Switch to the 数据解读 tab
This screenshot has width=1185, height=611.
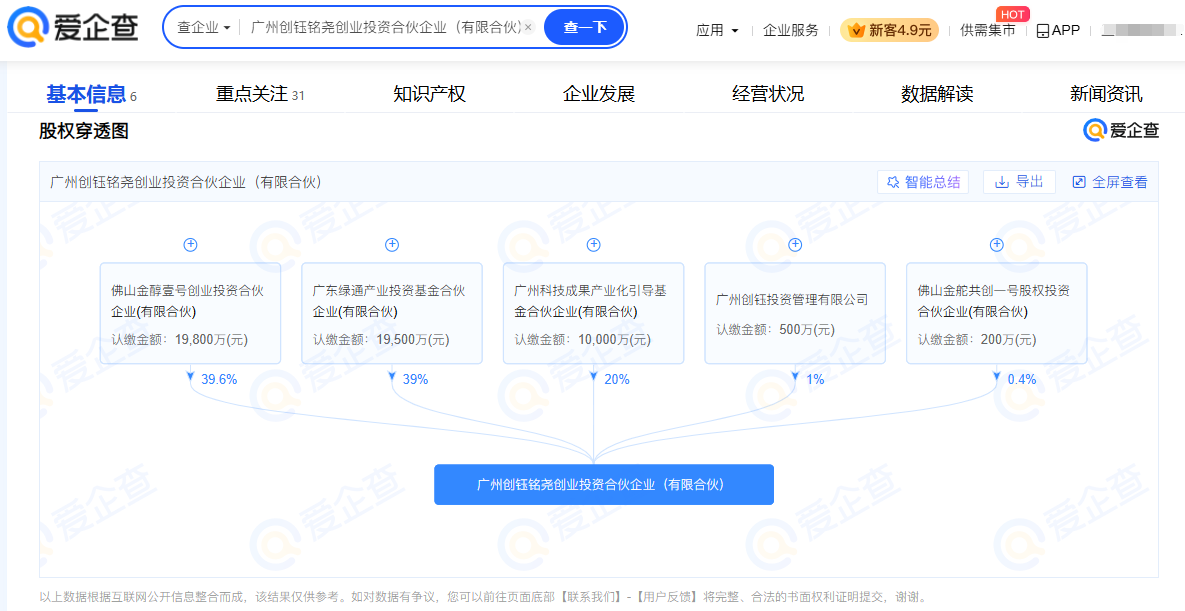tap(937, 95)
